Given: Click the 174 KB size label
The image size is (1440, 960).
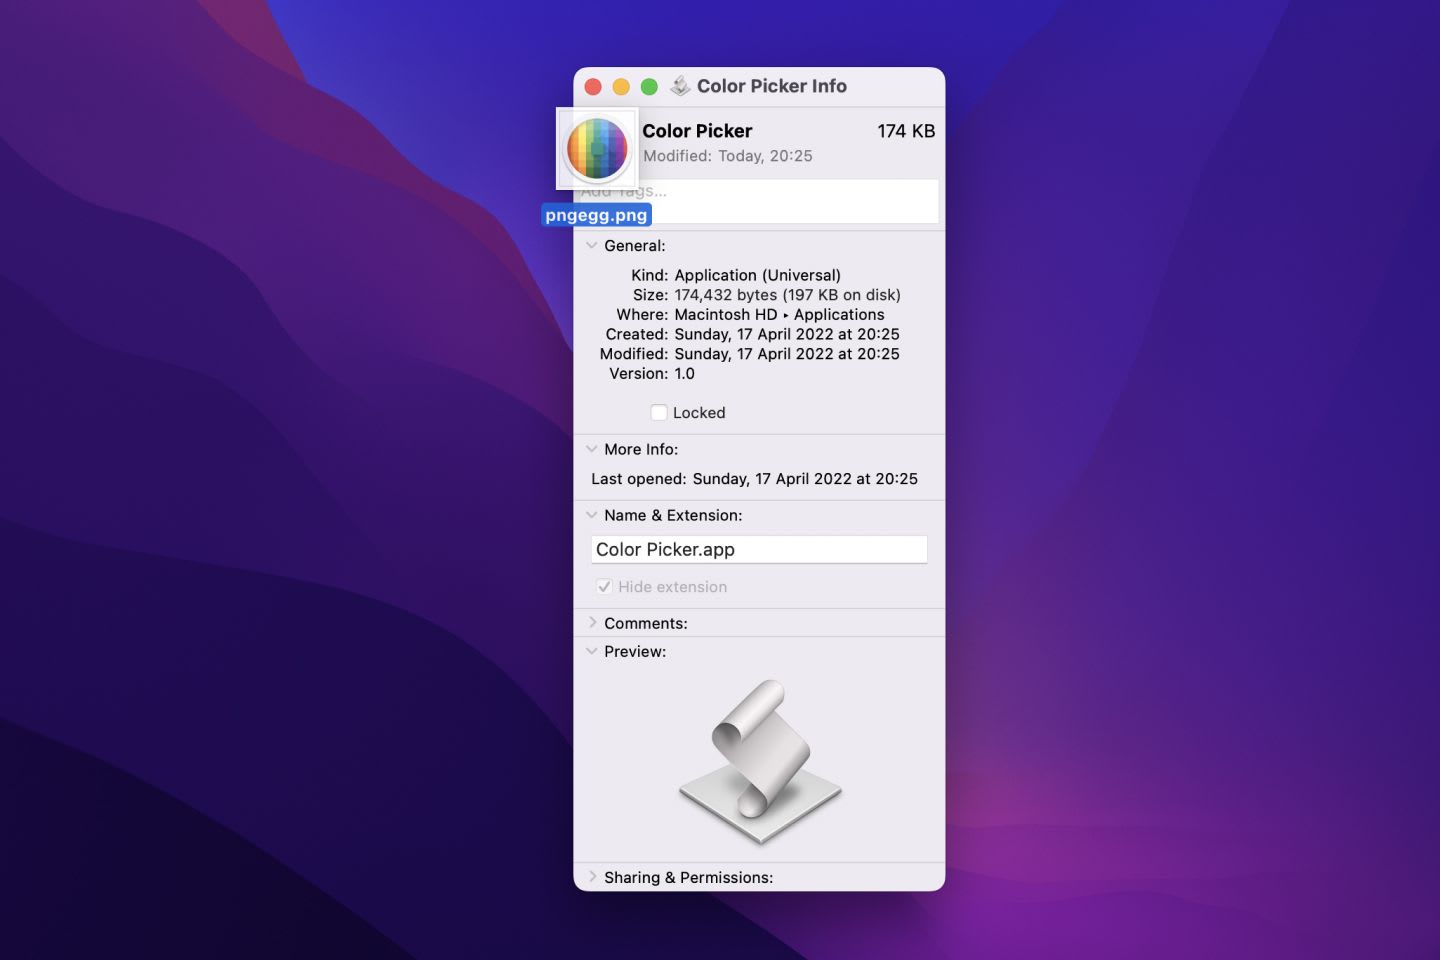Looking at the screenshot, I should point(905,131).
